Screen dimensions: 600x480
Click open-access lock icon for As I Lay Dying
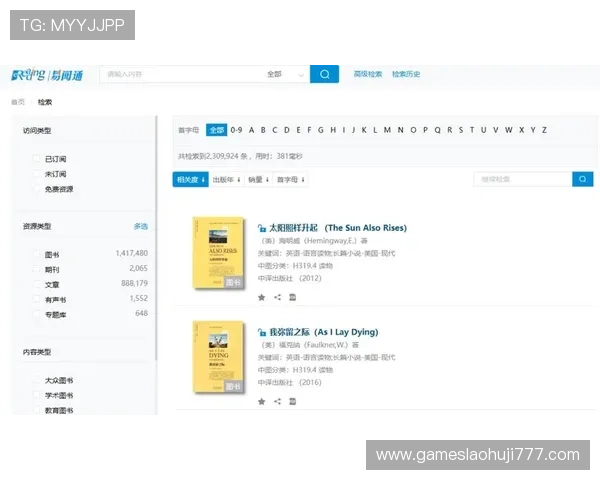[262, 332]
